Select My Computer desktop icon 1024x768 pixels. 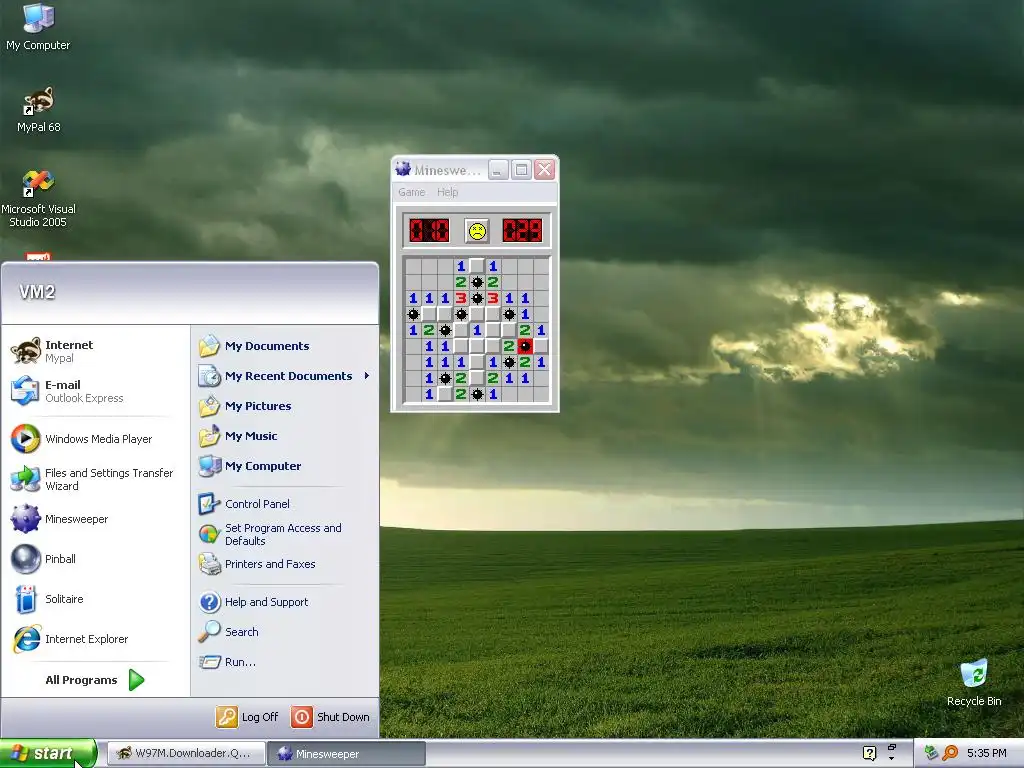[x=38, y=27]
